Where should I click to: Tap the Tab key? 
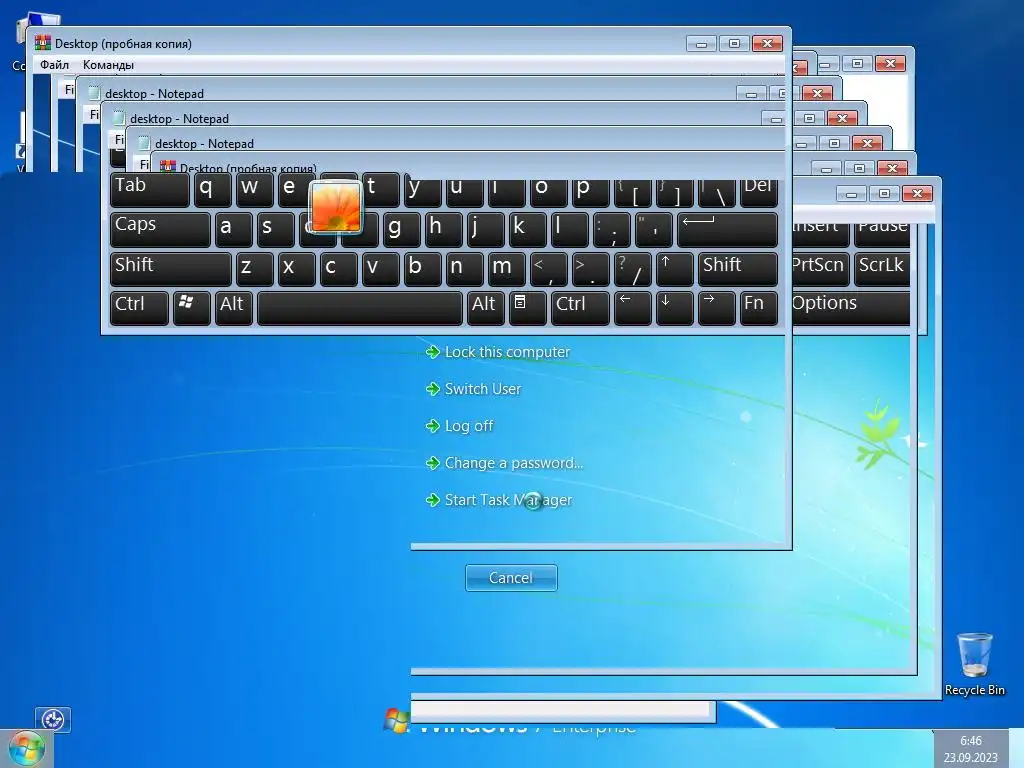(x=150, y=191)
